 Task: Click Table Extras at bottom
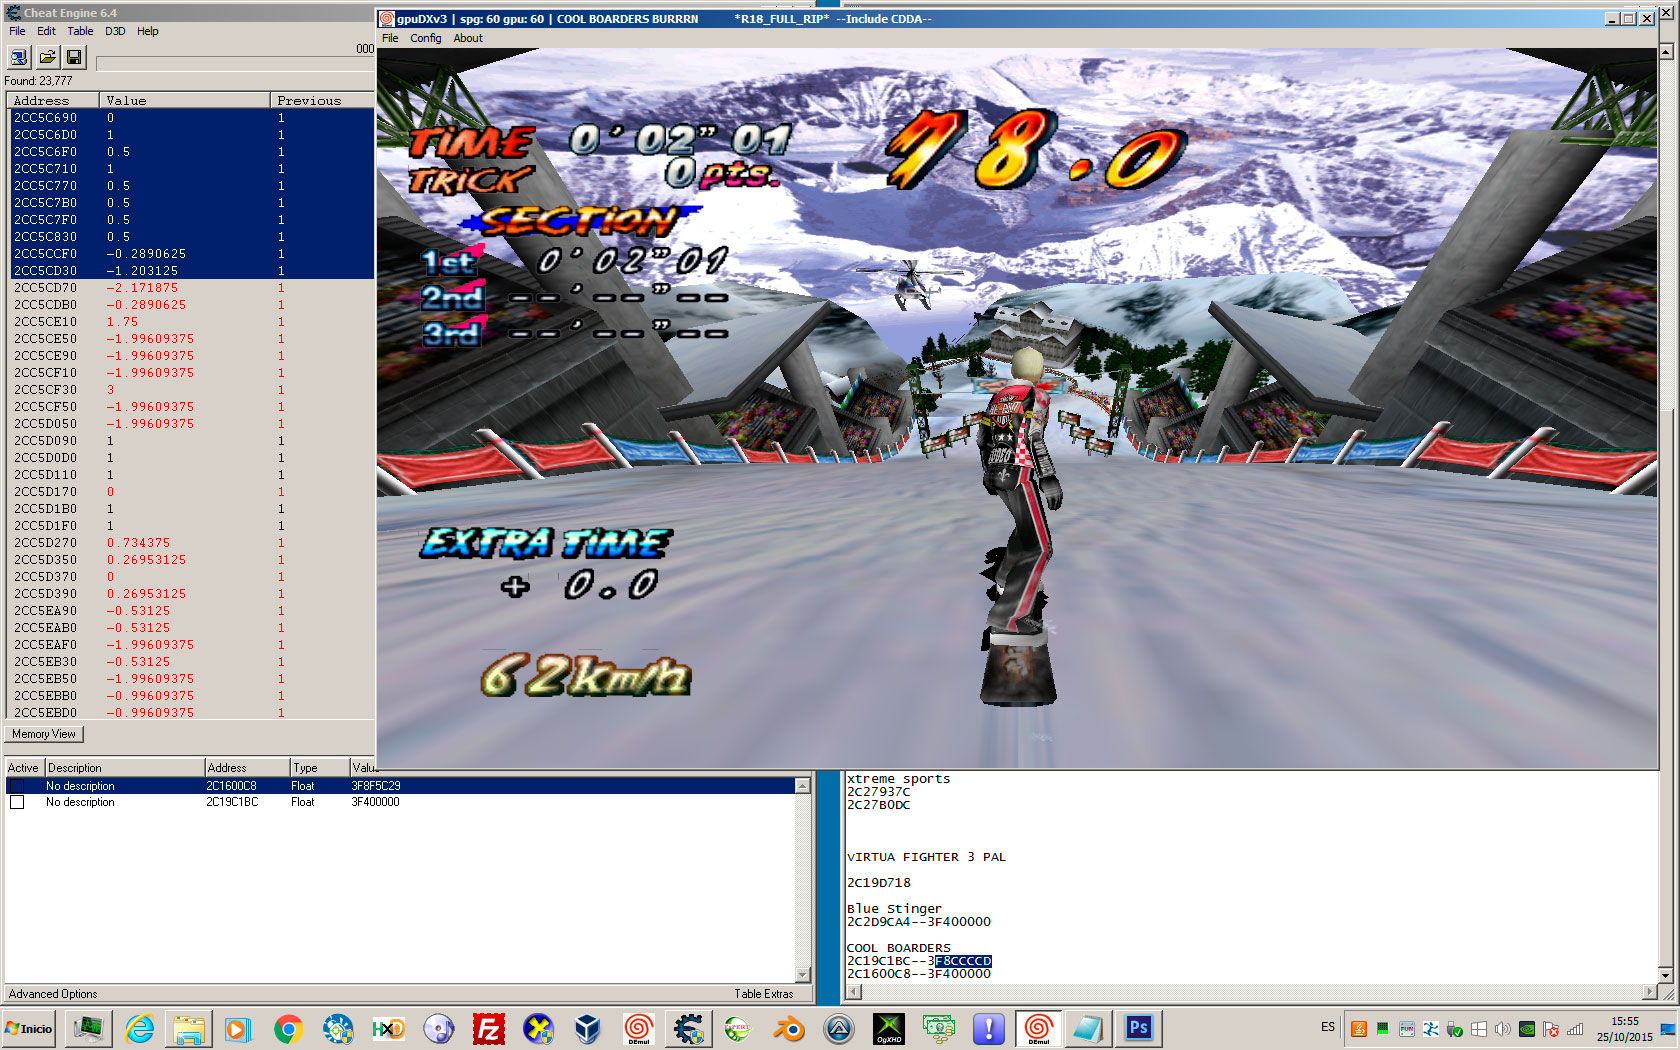click(x=763, y=994)
